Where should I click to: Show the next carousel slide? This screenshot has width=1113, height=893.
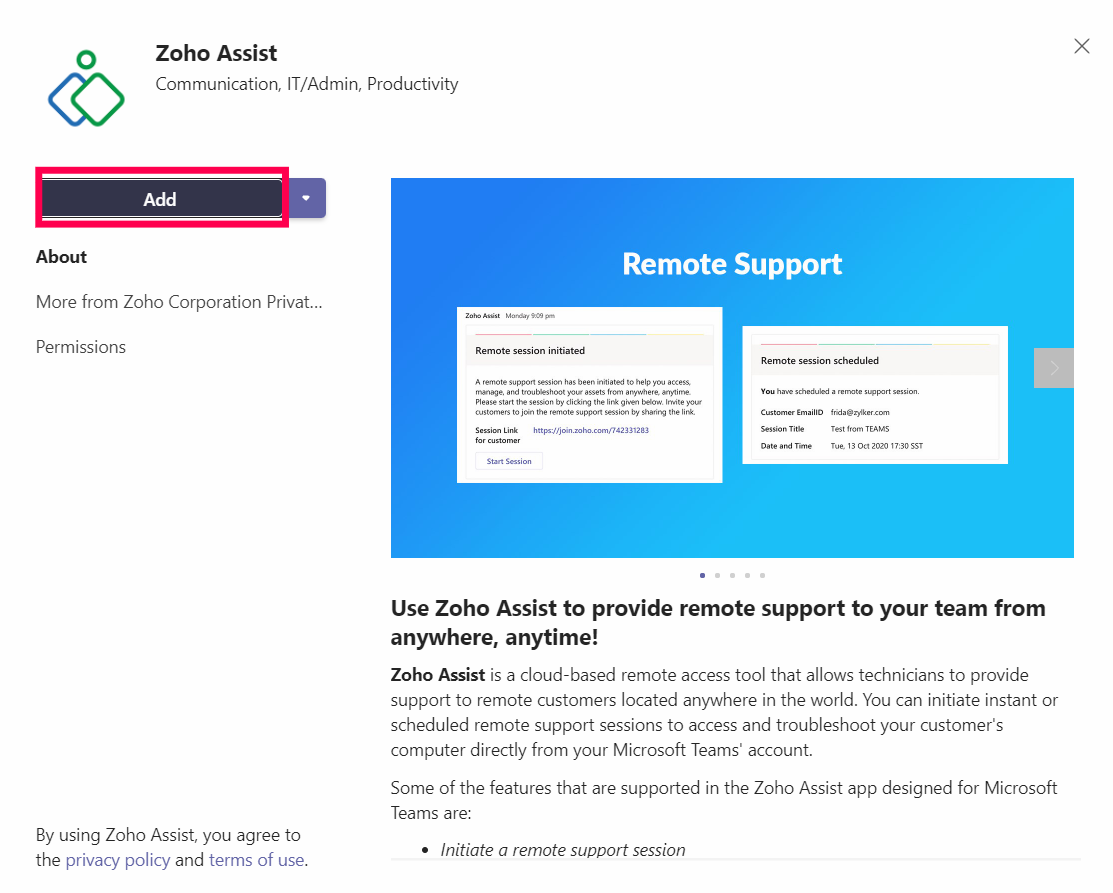click(x=1053, y=368)
